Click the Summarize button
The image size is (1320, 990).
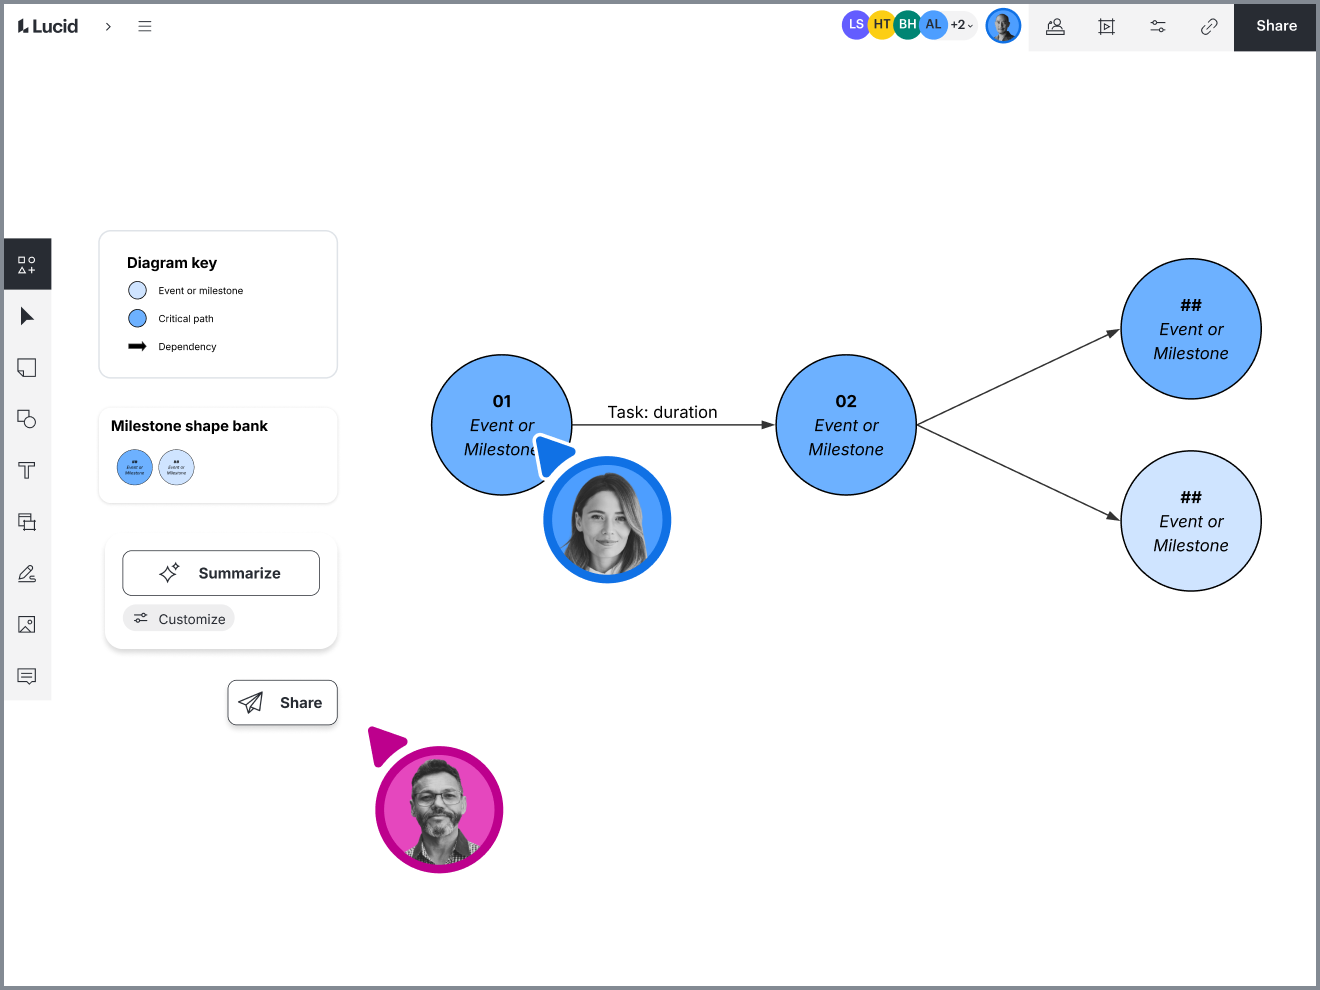pyautogui.click(x=221, y=573)
